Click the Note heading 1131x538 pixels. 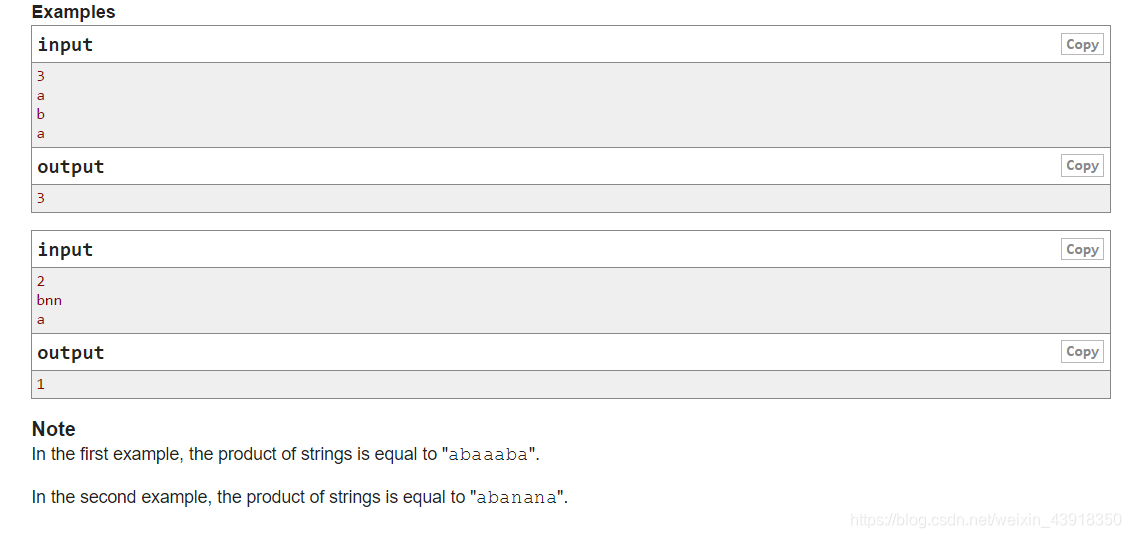53,429
